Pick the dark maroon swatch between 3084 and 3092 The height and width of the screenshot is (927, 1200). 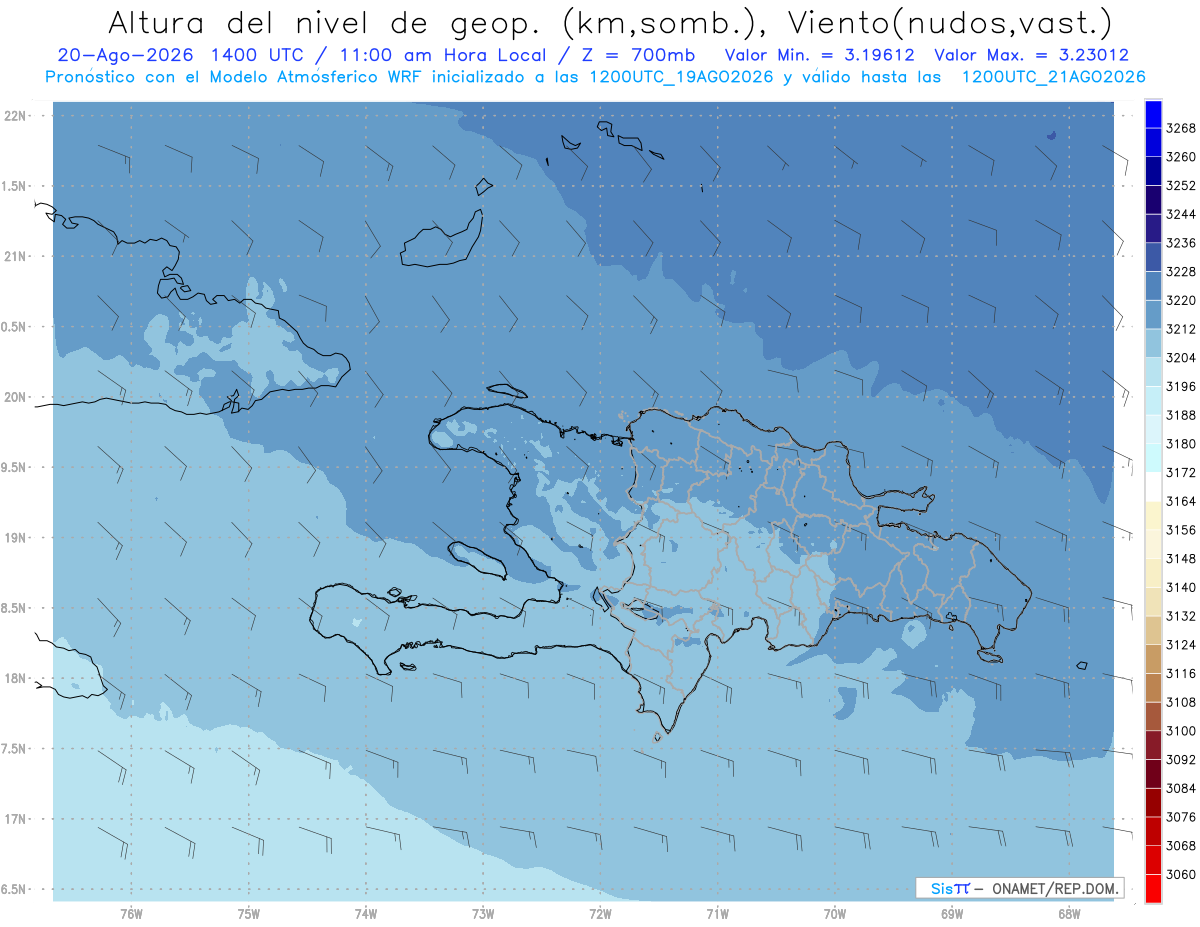click(x=1153, y=773)
